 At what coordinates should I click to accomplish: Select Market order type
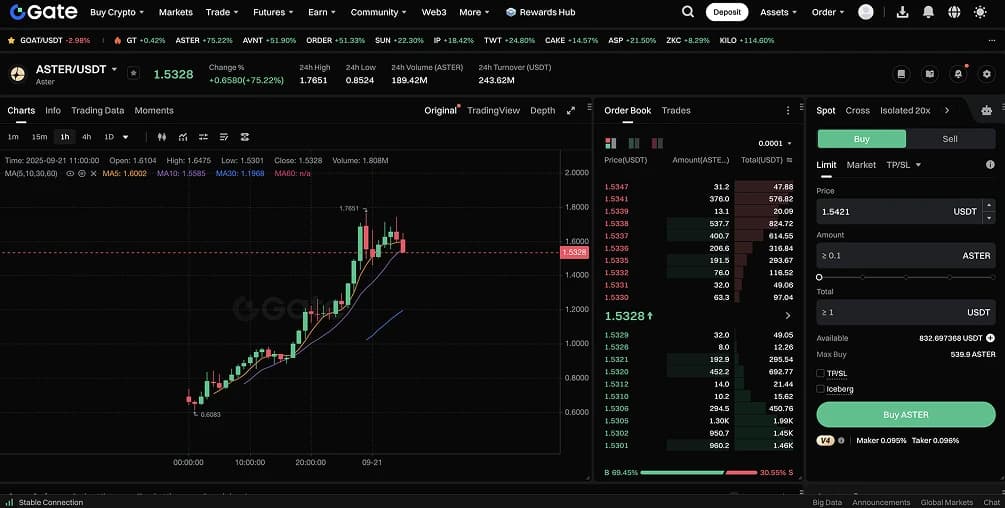(x=861, y=165)
